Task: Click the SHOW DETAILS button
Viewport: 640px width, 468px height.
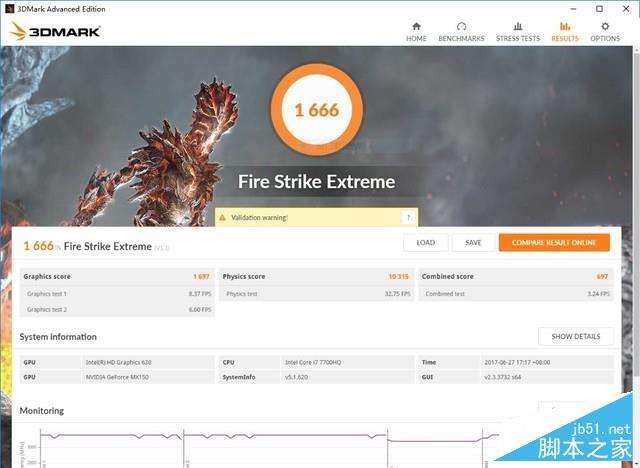Action: tap(576, 336)
